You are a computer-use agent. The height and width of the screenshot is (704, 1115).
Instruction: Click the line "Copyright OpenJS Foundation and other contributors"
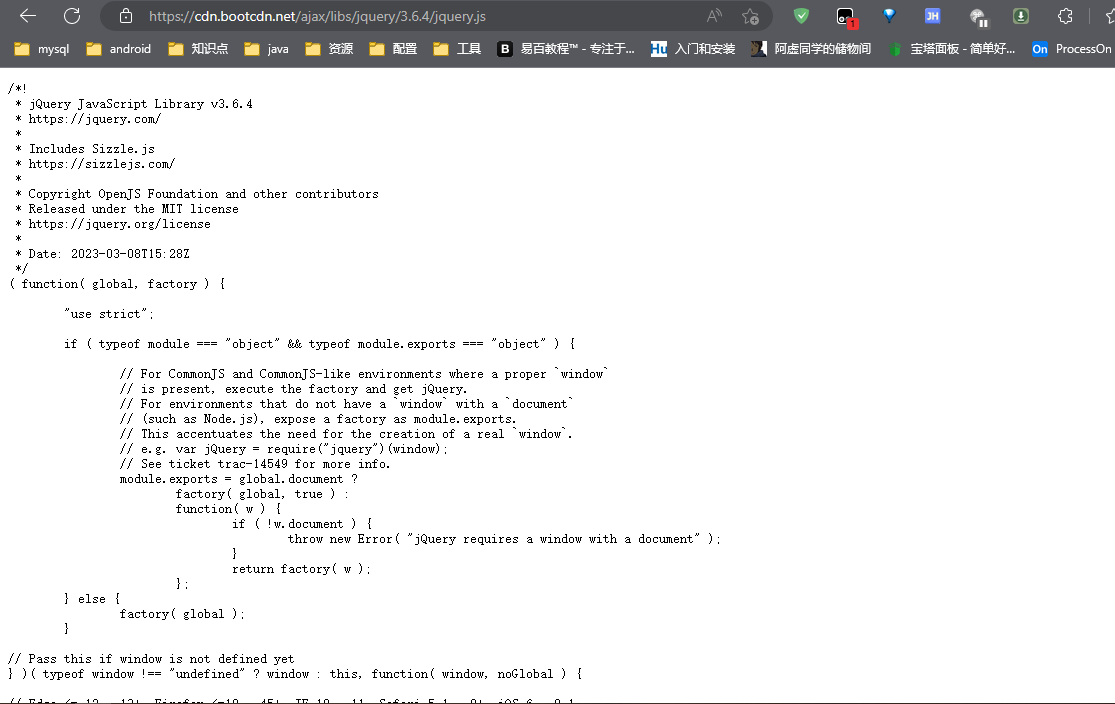(x=203, y=193)
